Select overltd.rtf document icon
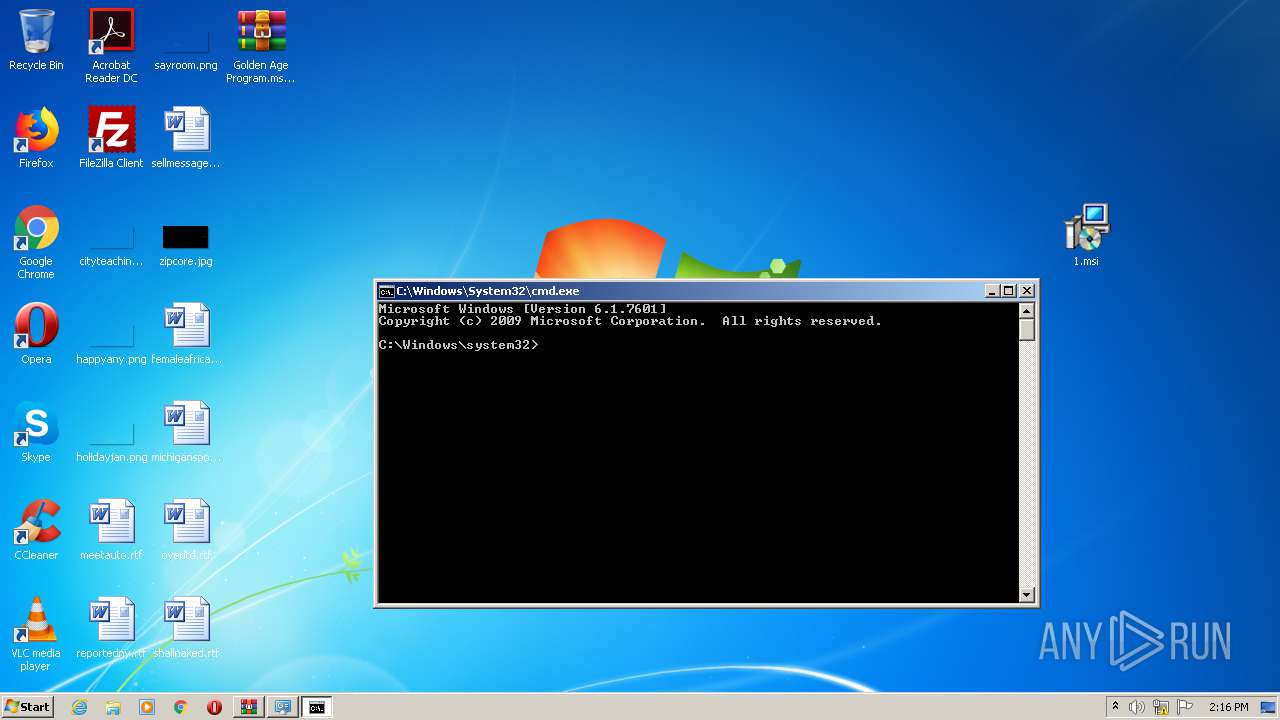The width and height of the screenshot is (1280, 720). [186, 530]
